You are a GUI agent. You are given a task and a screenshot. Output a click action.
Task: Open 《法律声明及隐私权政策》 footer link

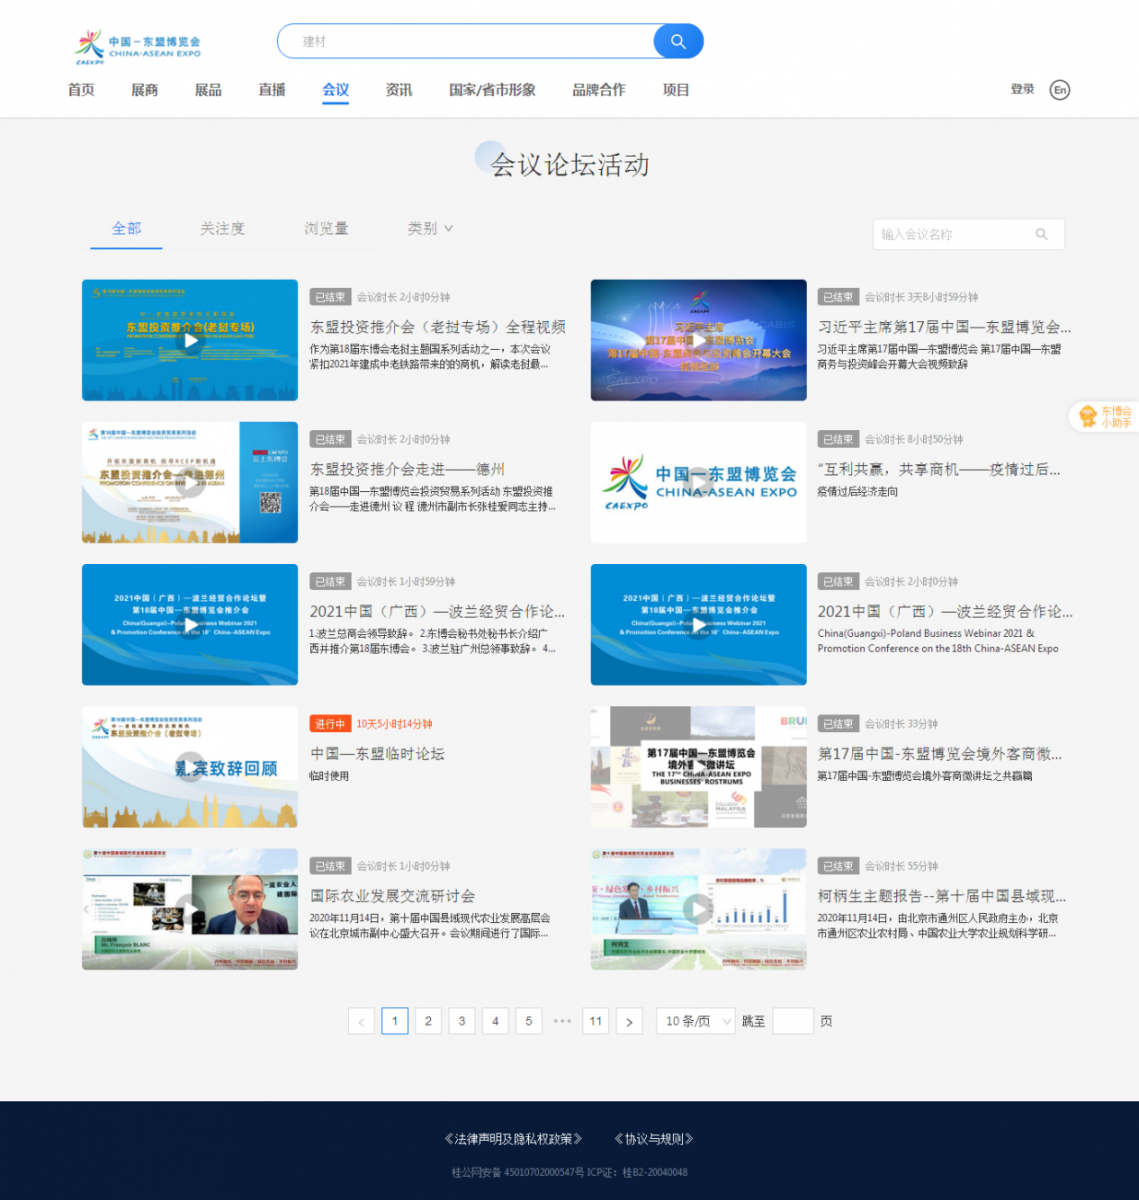click(514, 1139)
